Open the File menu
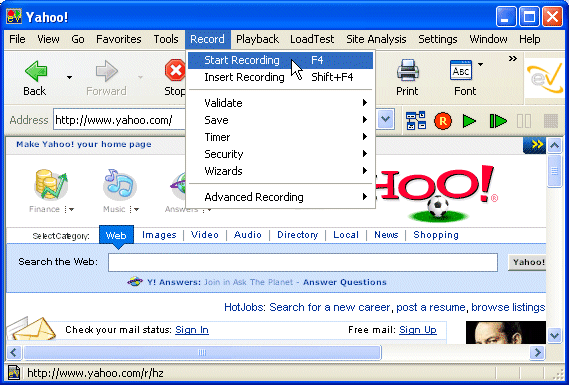The image size is (569, 385). tap(17, 39)
